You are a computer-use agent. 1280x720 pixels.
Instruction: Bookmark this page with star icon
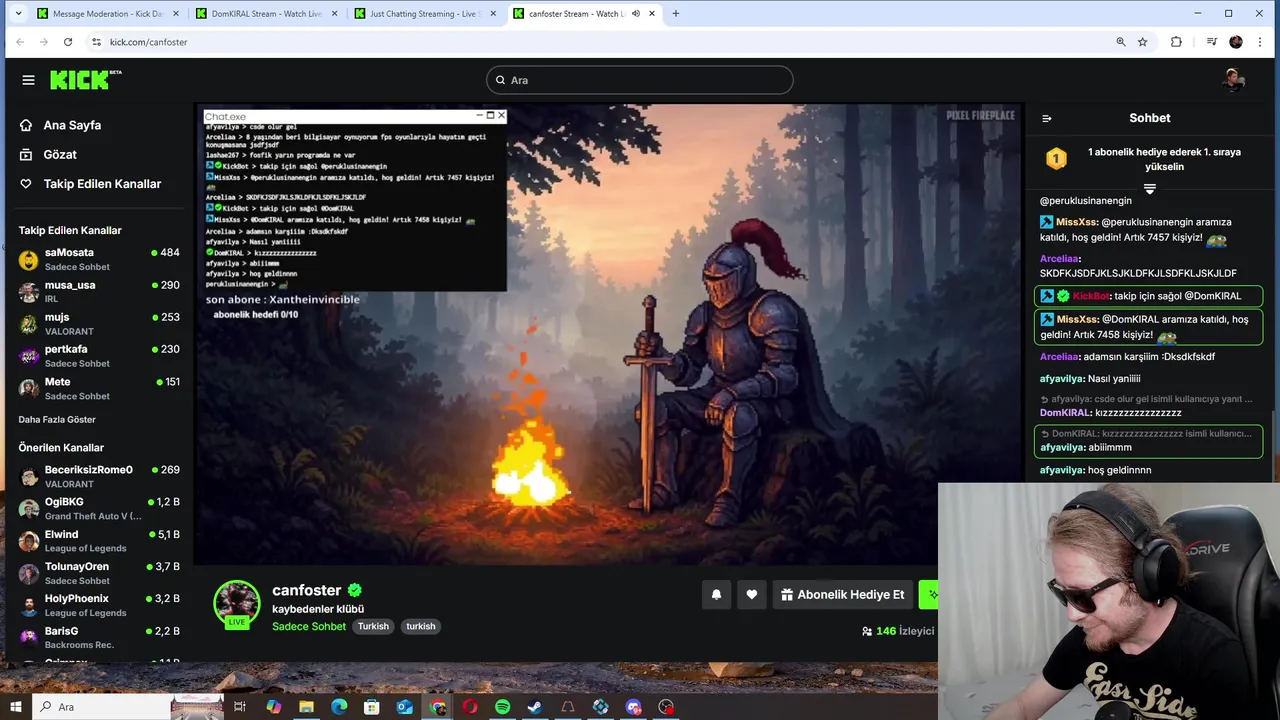coord(1143,42)
